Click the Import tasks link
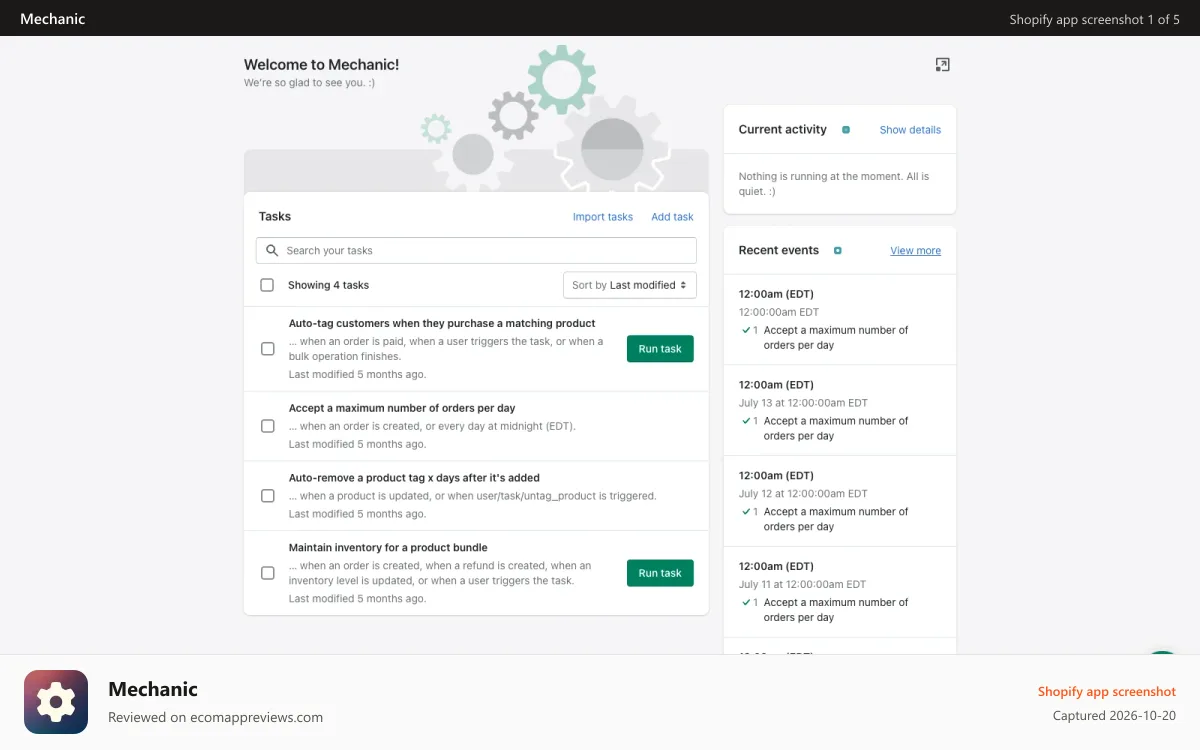 click(603, 217)
